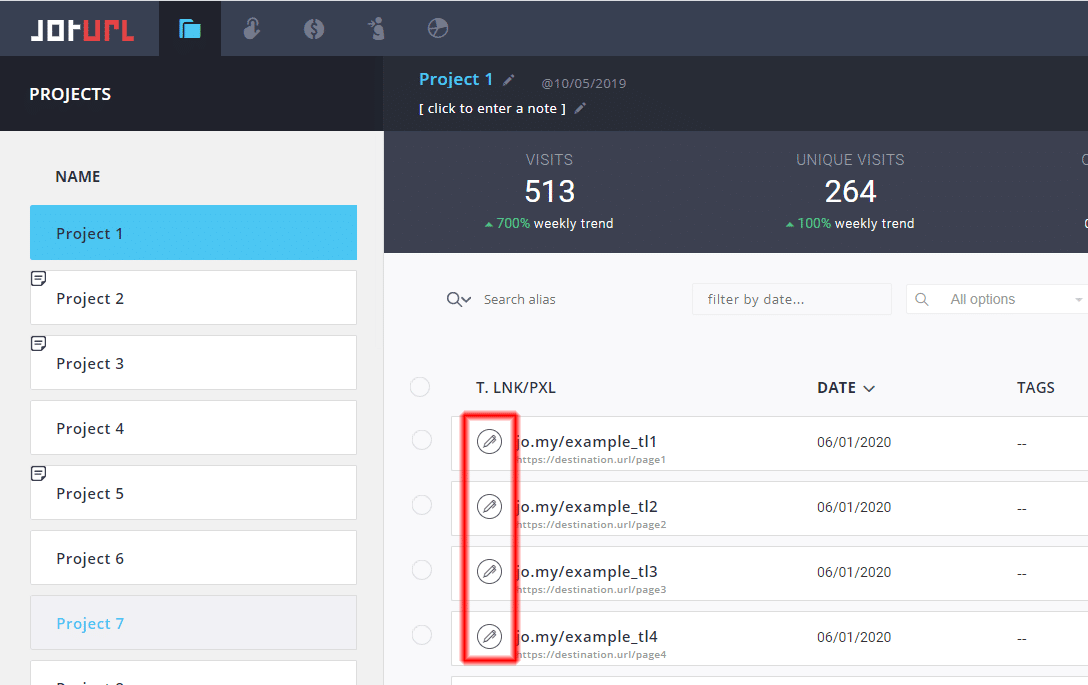Open the dollar conversions icon in top bar
Image resolution: width=1088 pixels, height=685 pixels.
tap(314, 29)
